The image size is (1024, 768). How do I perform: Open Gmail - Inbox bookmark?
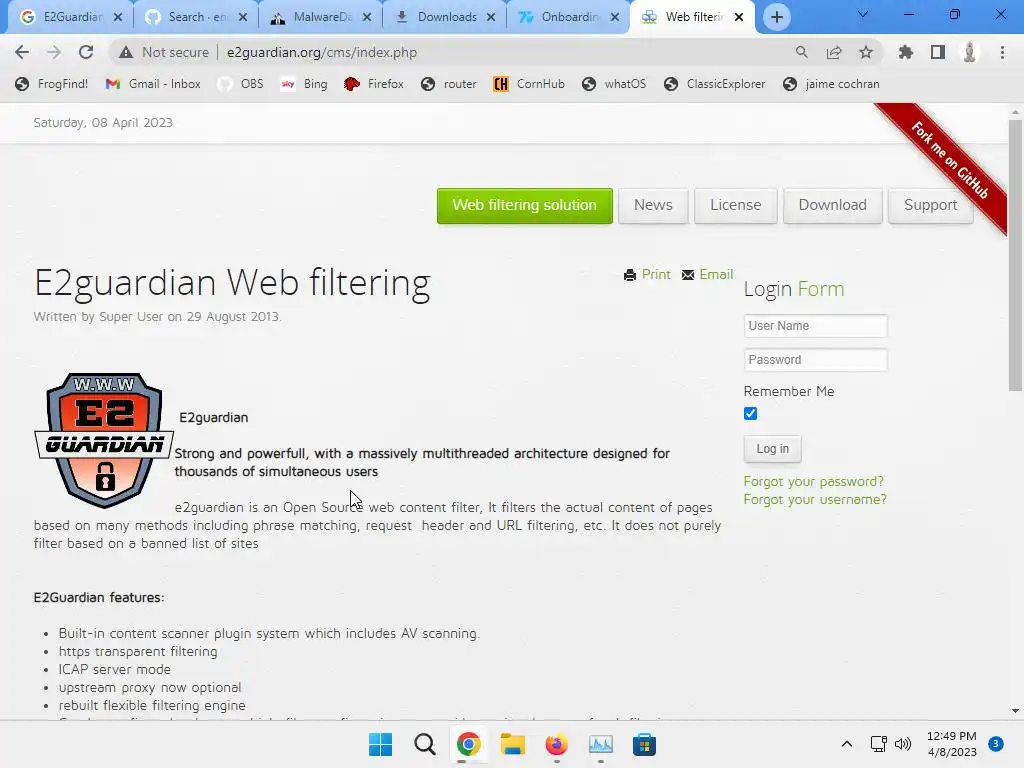pos(153,84)
